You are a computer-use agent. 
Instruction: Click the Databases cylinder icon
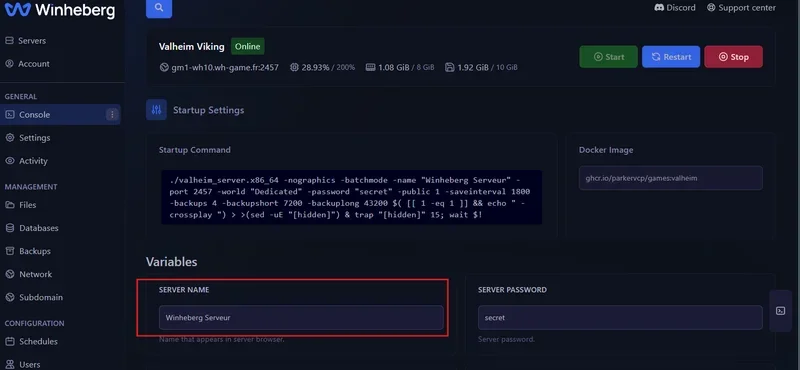[9, 228]
